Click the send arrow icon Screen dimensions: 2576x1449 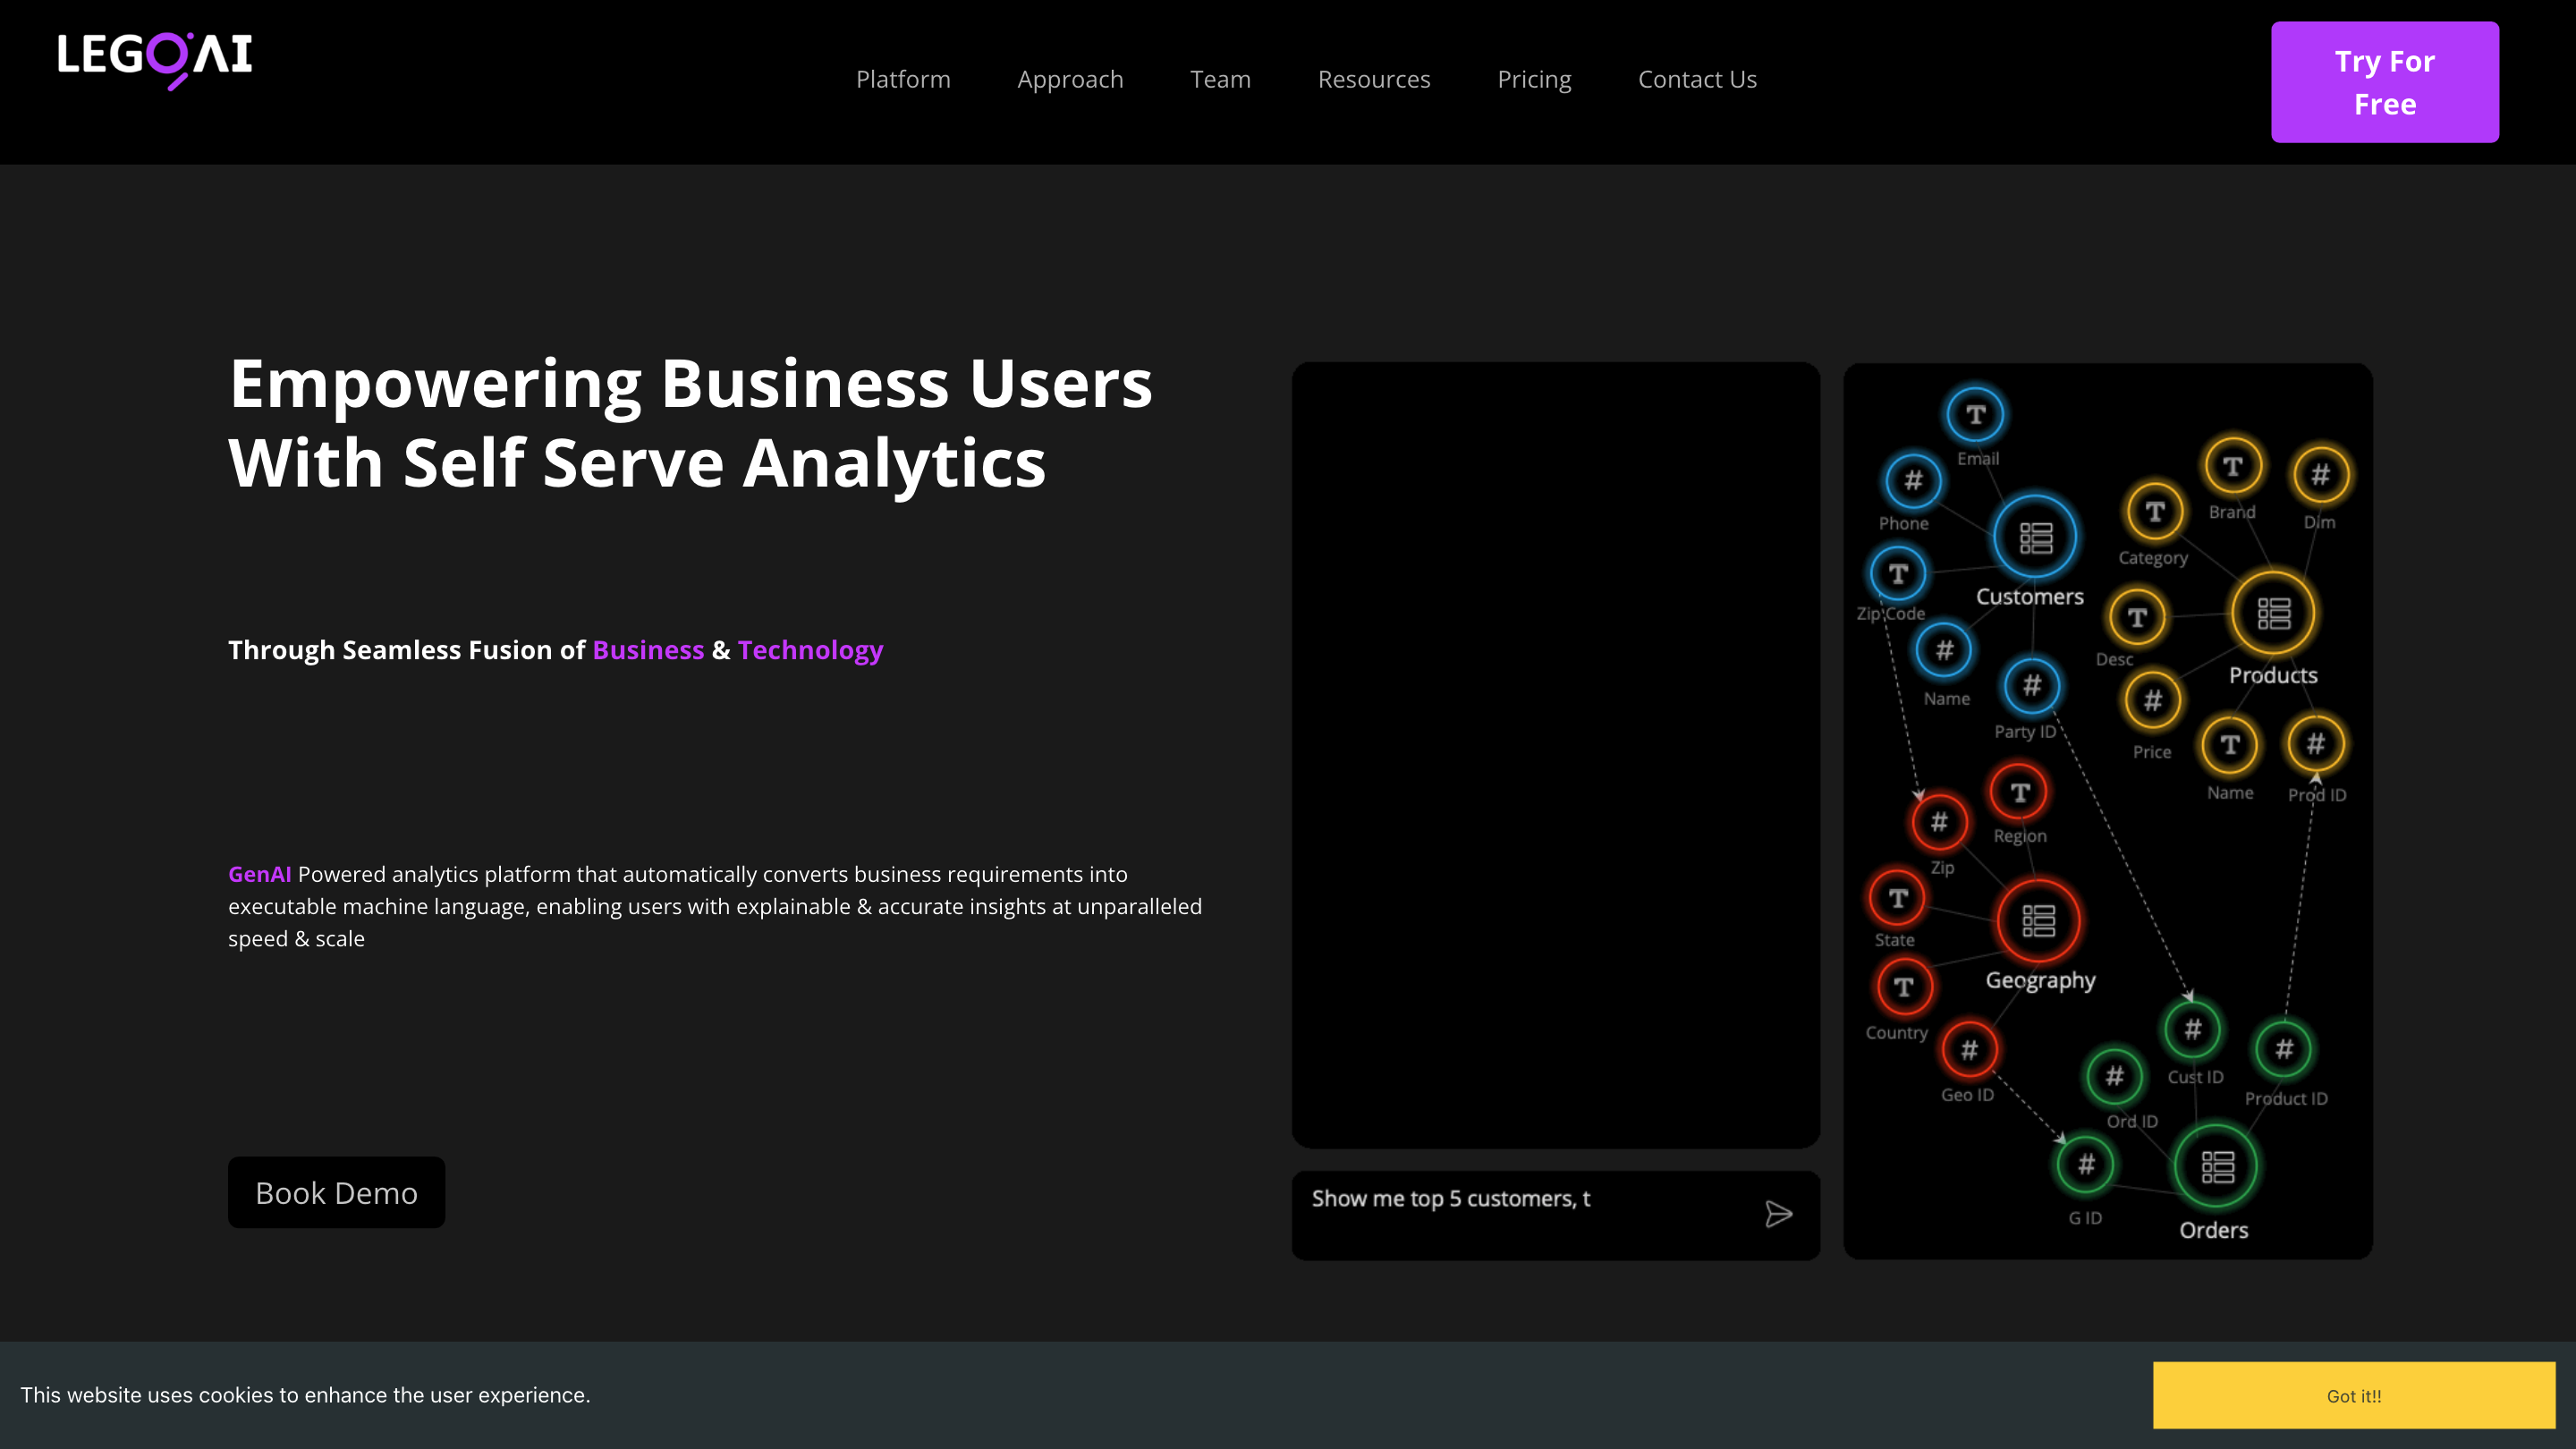1778,1214
